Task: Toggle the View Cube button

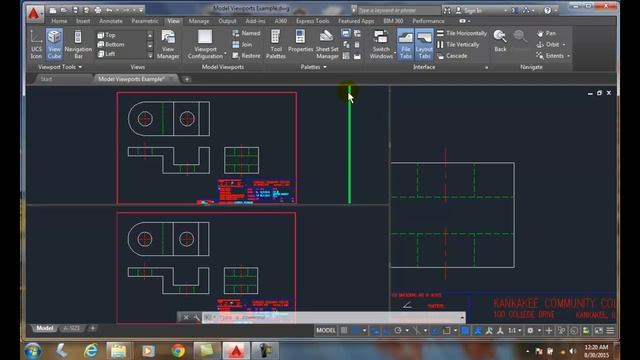Action: click(x=54, y=44)
